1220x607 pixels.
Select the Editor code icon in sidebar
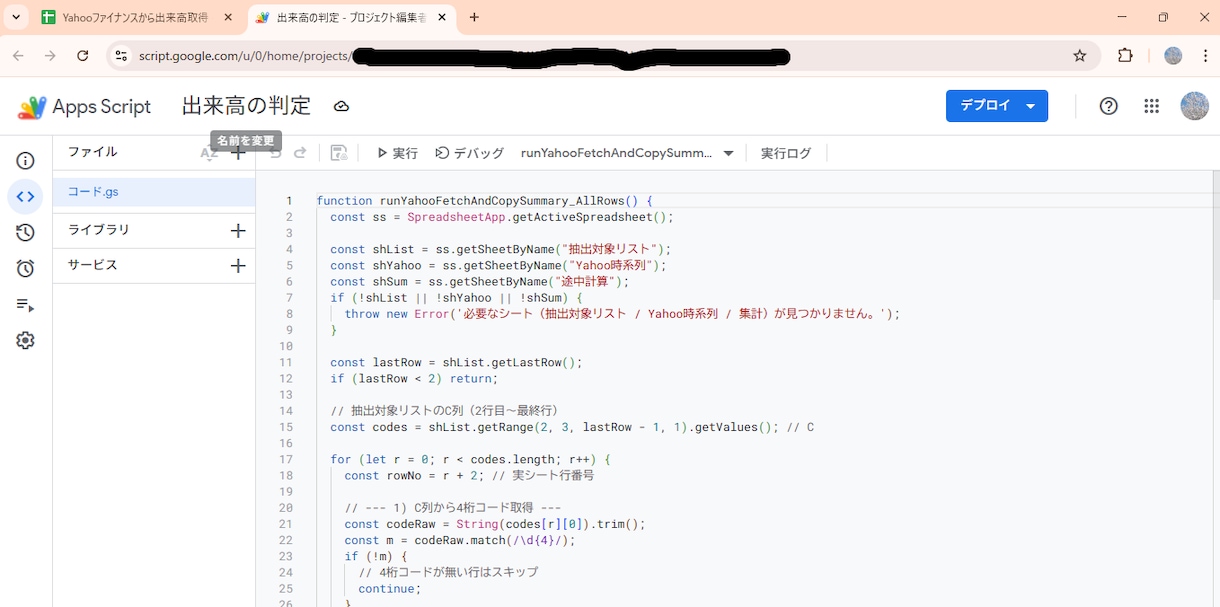(x=25, y=197)
